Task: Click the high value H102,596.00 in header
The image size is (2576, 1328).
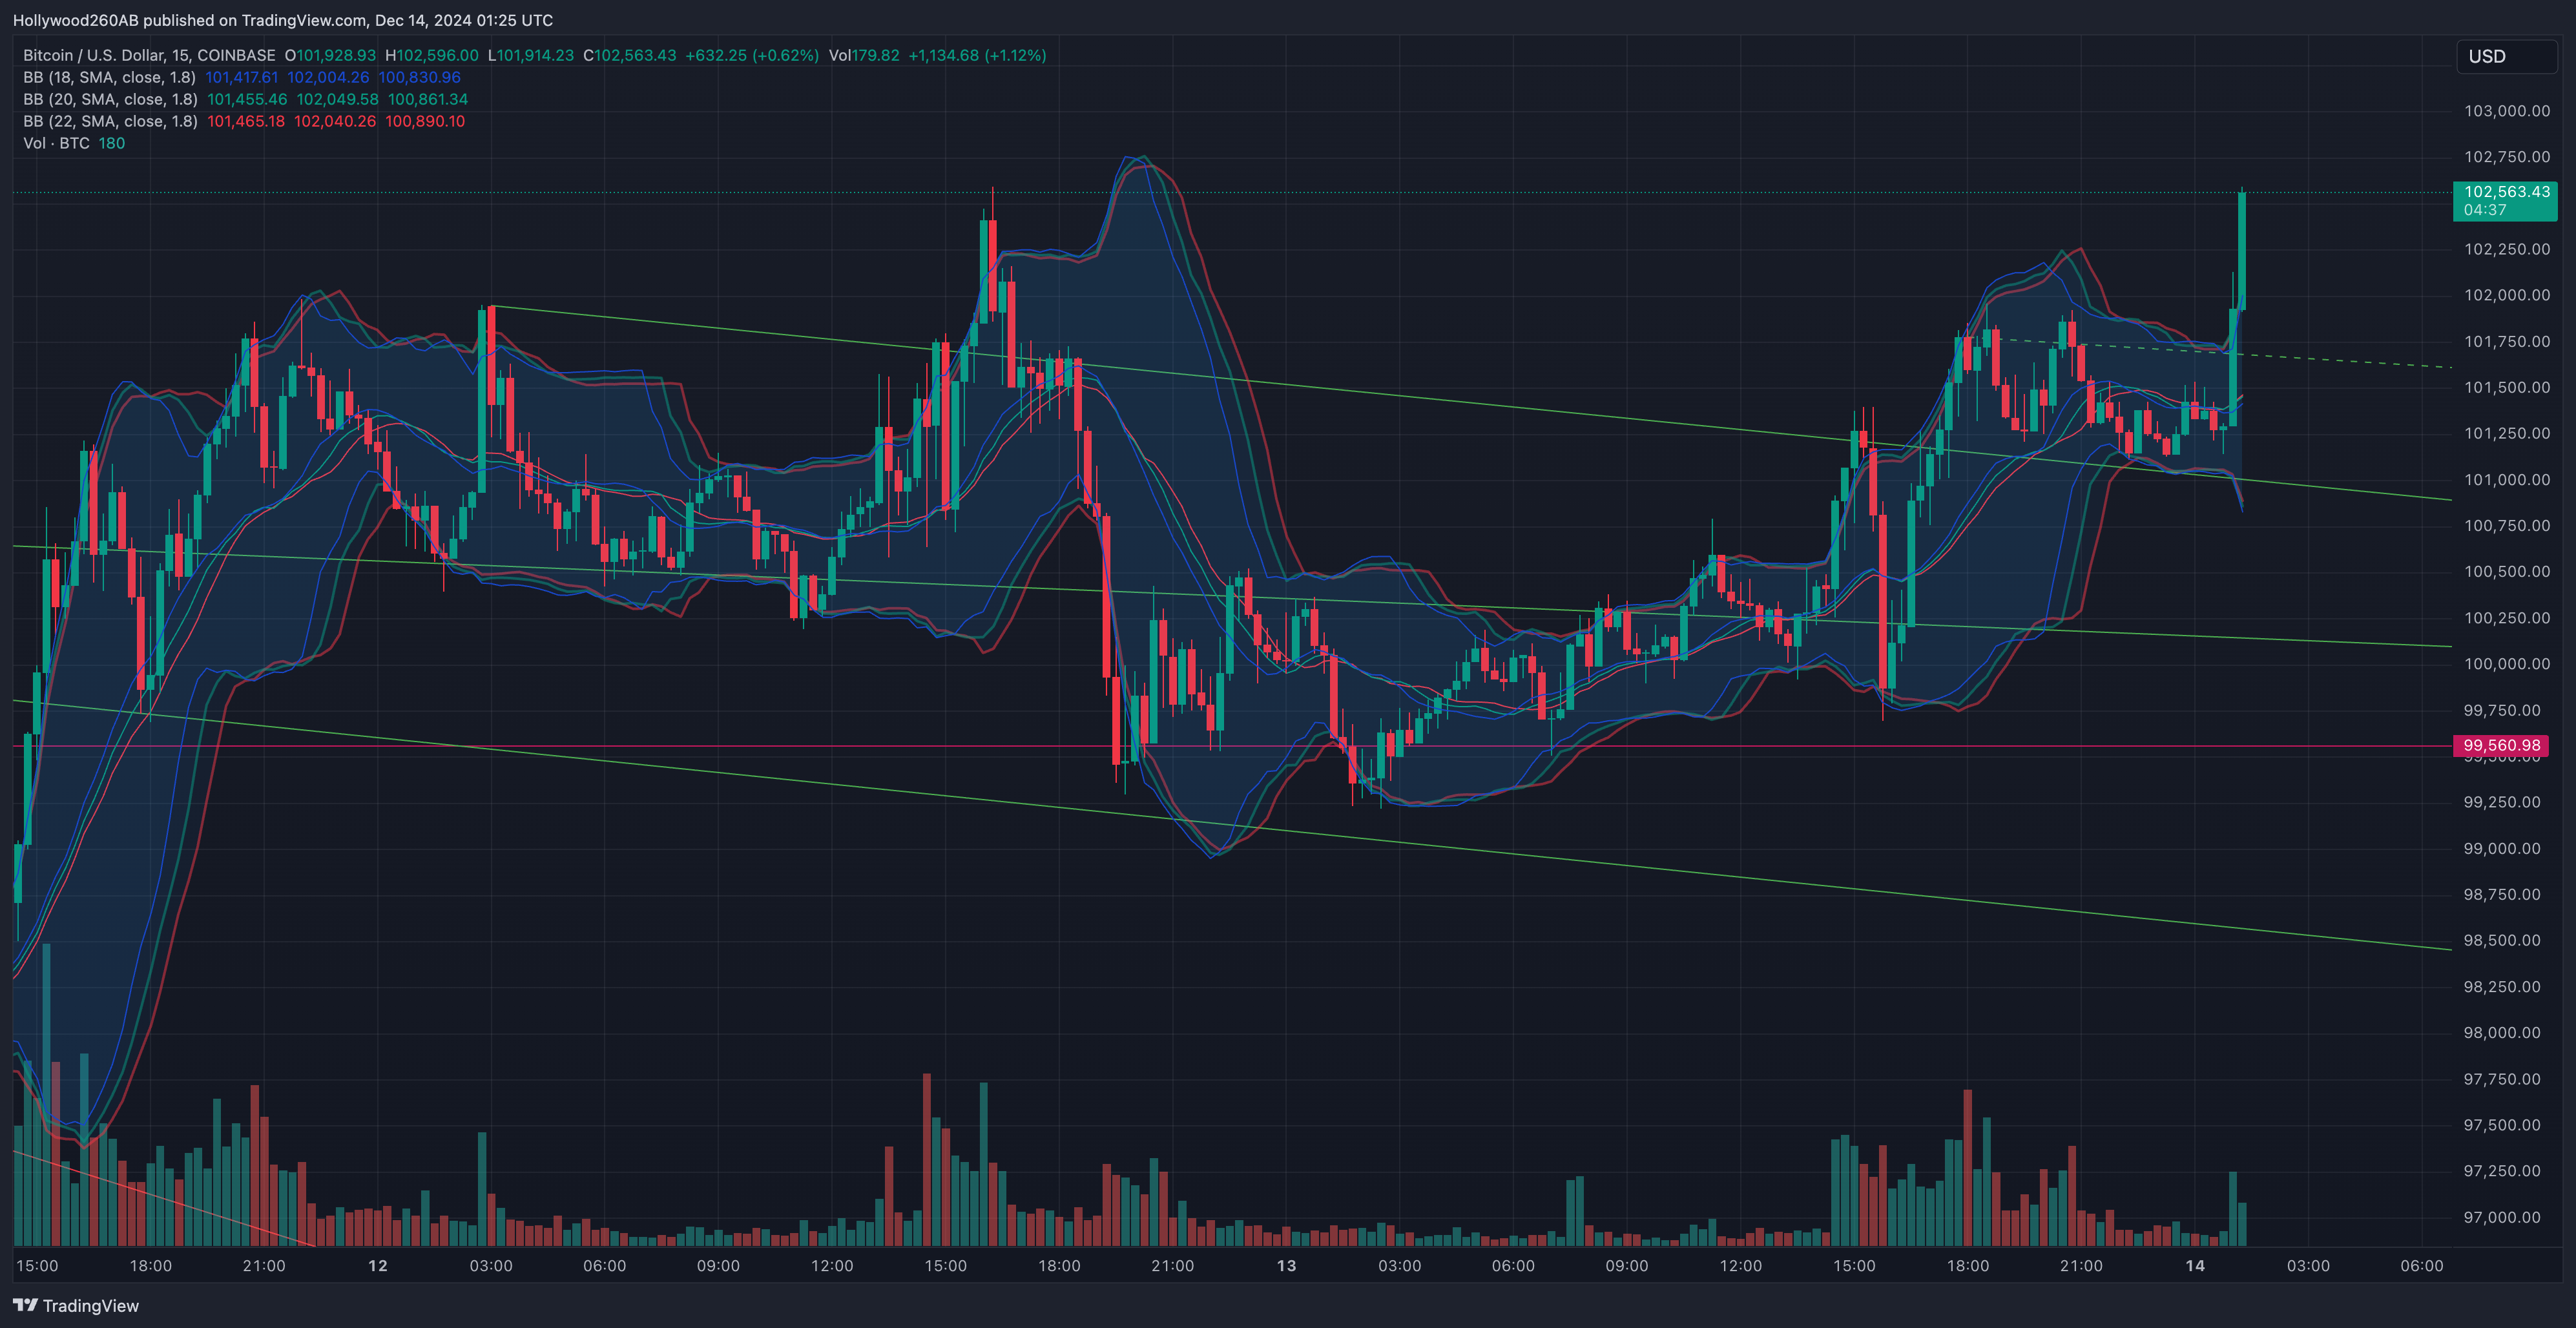Action: pyautogui.click(x=432, y=55)
